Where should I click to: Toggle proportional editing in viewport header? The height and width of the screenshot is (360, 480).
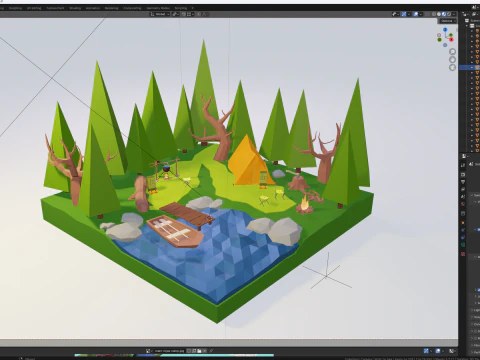click(x=199, y=14)
